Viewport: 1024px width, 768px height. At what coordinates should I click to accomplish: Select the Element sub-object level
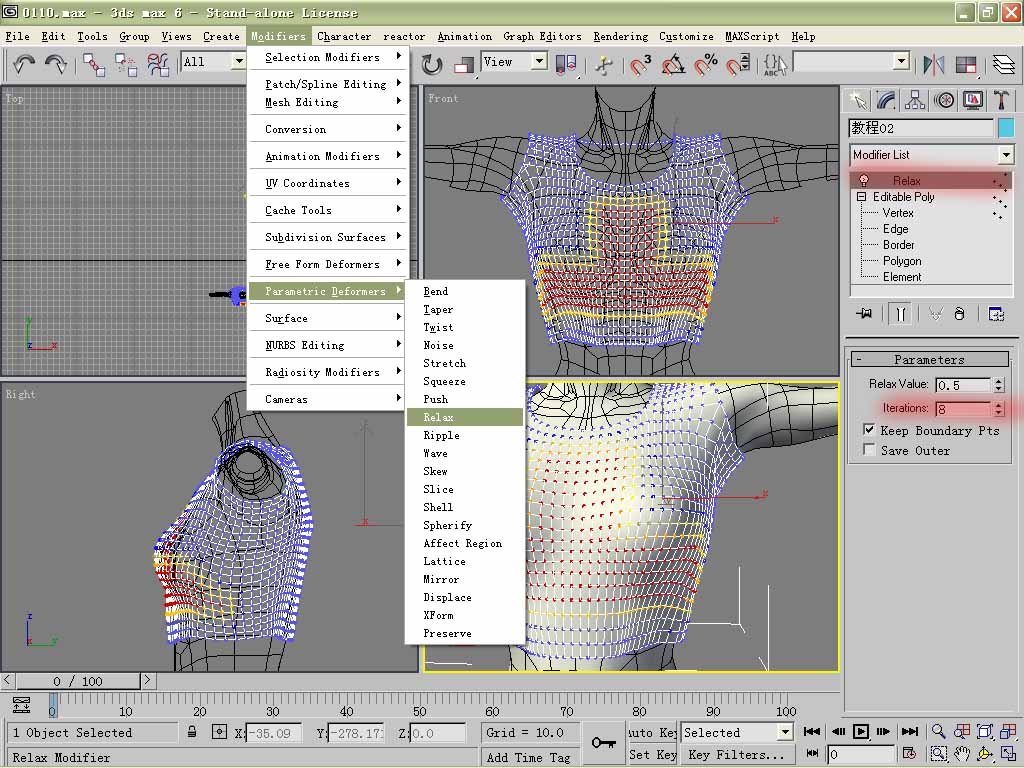click(902, 277)
